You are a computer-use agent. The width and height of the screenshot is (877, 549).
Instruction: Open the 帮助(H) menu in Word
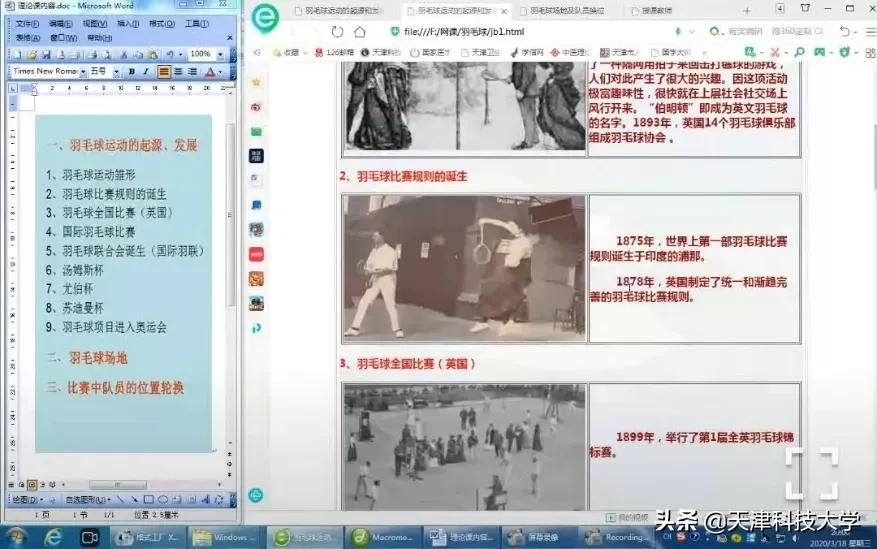click(99, 38)
